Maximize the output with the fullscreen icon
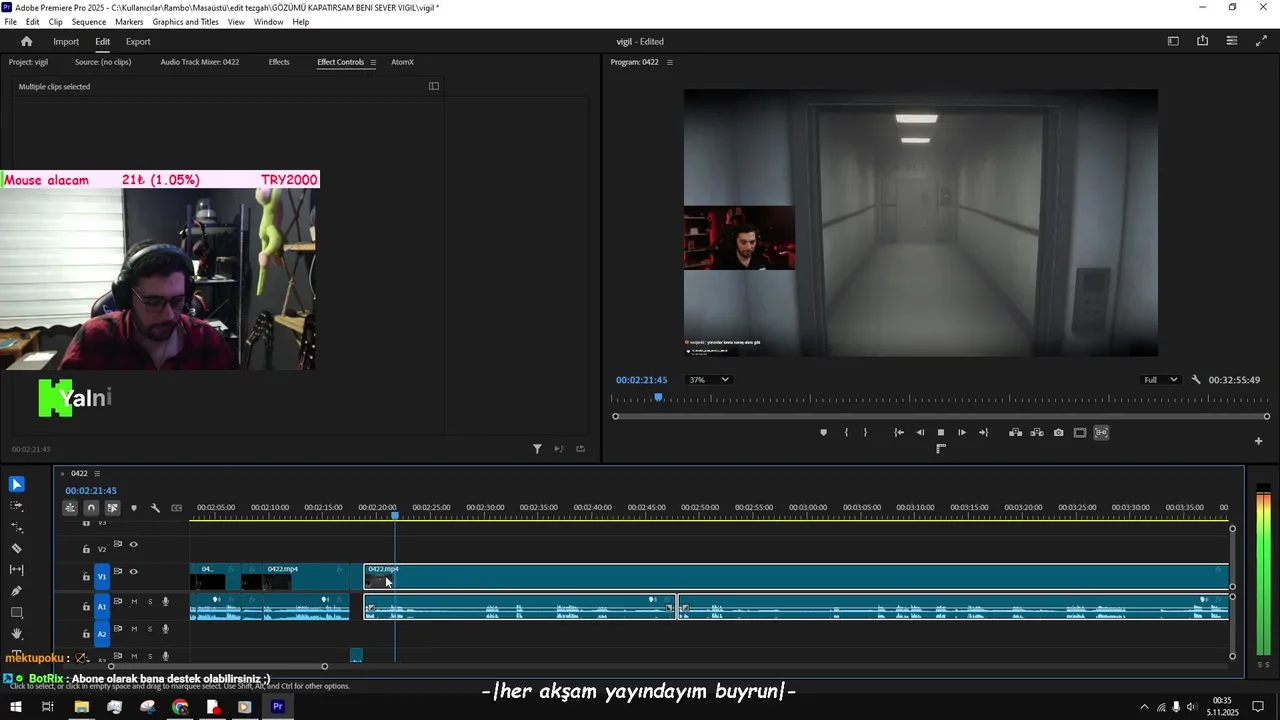This screenshot has height=720, width=1280. coord(1261,41)
